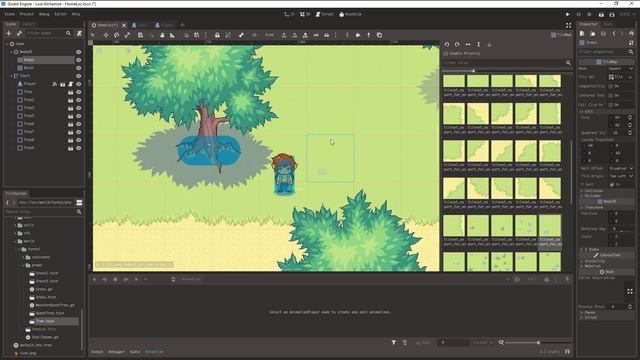Search tiles with magnifier in tile palette
The height and width of the screenshot is (360, 640).
(568, 62)
